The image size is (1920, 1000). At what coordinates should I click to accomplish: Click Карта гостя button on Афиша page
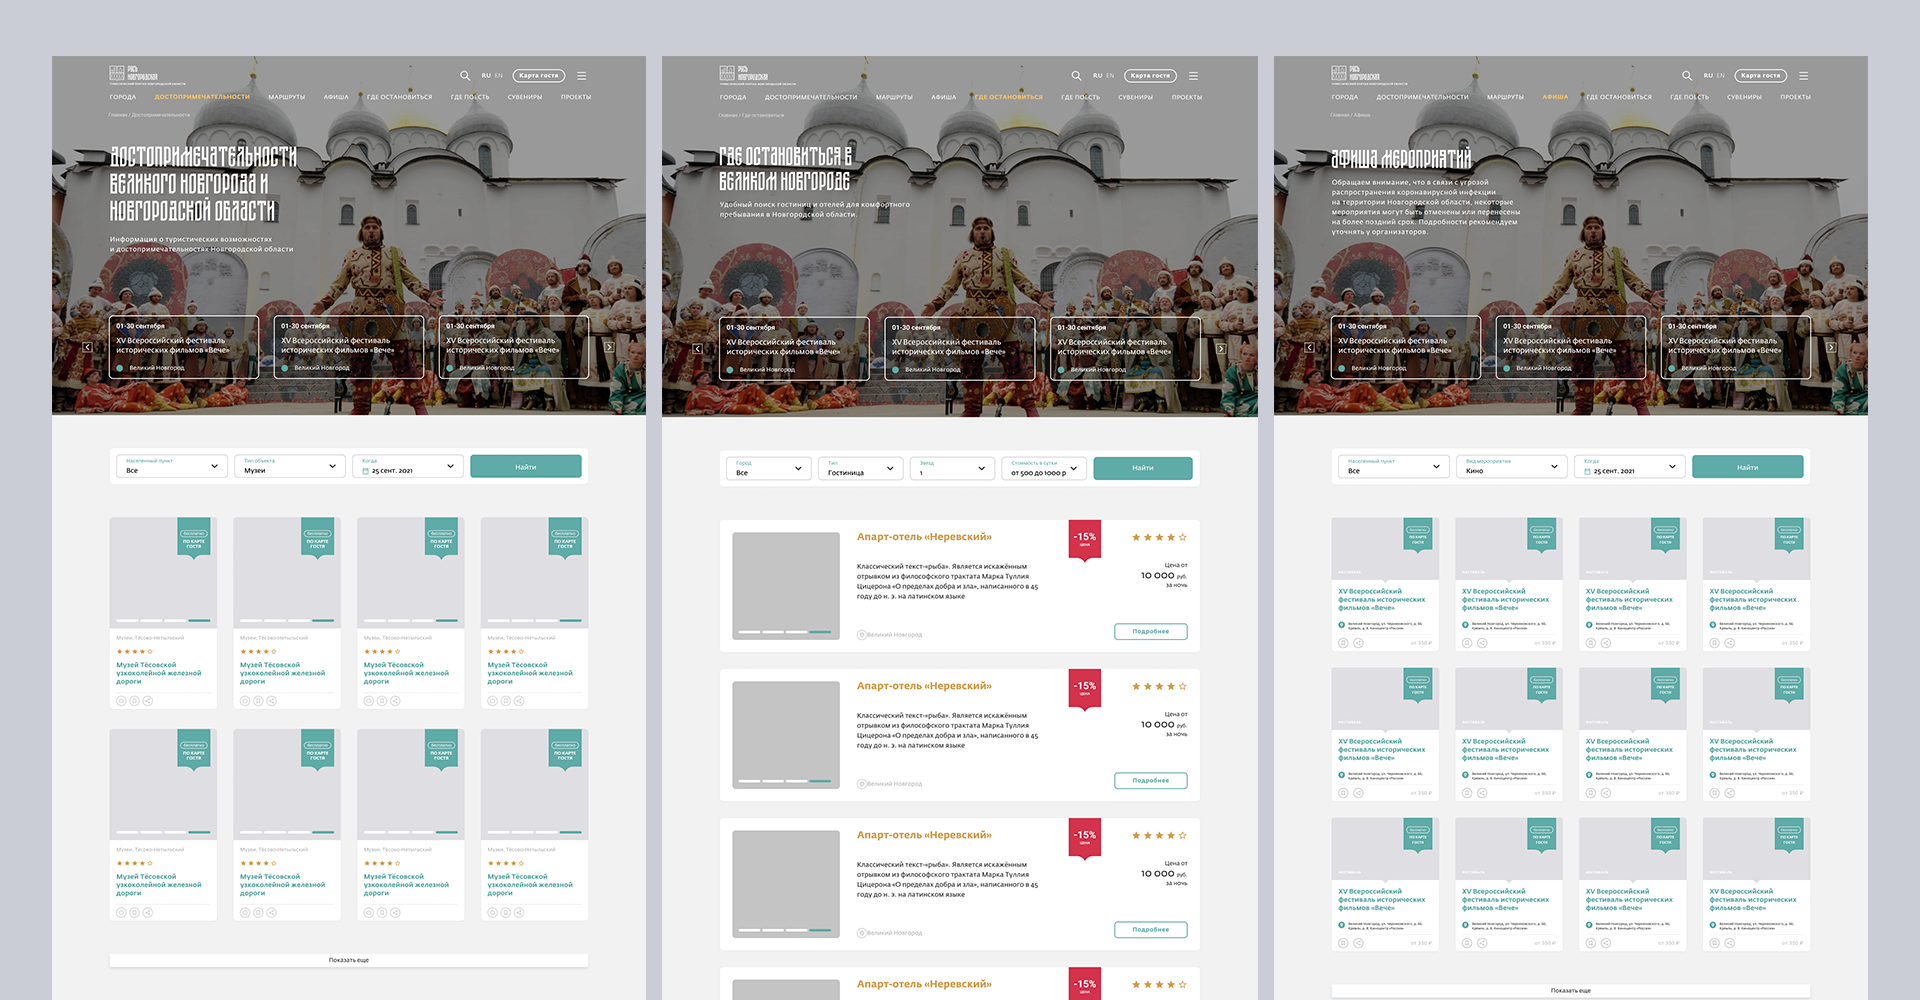pyautogui.click(x=1761, y=76)
